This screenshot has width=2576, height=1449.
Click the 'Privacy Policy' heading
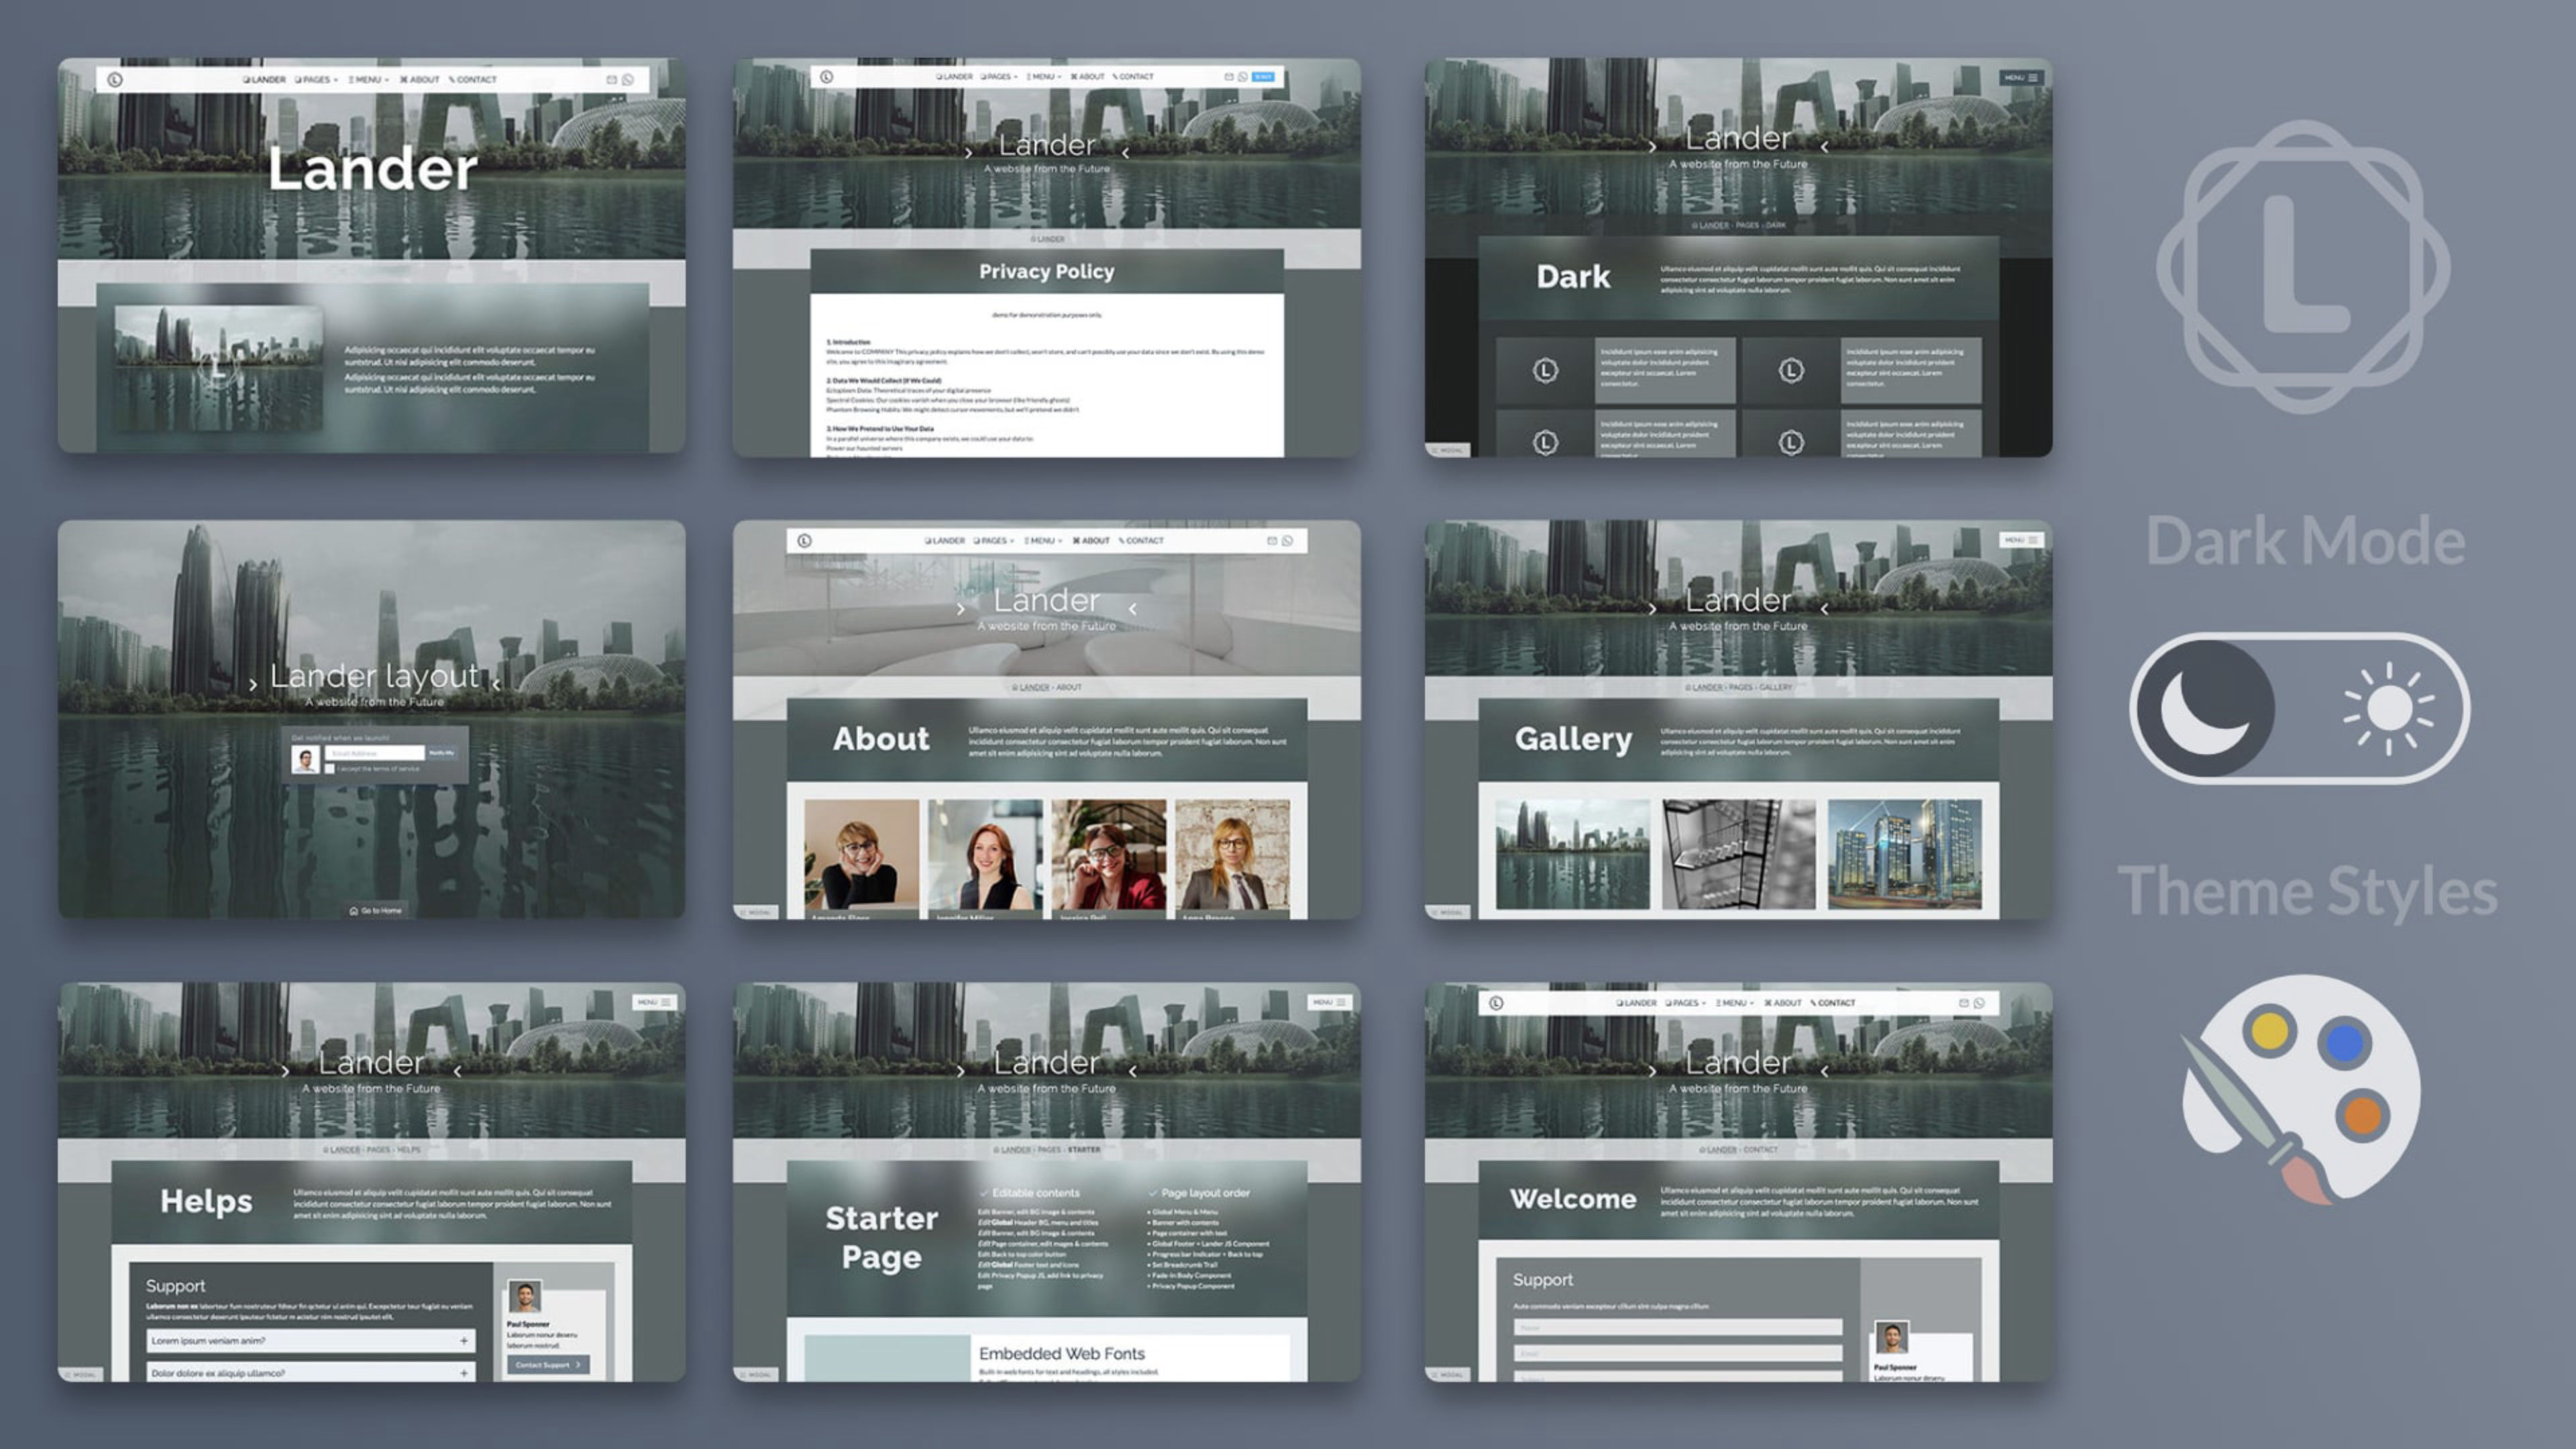tap(1046, 271)
